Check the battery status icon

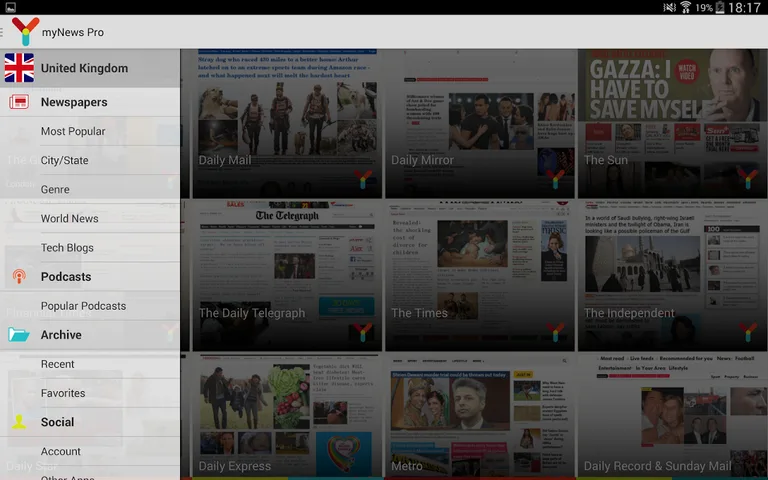coord(720,7)
